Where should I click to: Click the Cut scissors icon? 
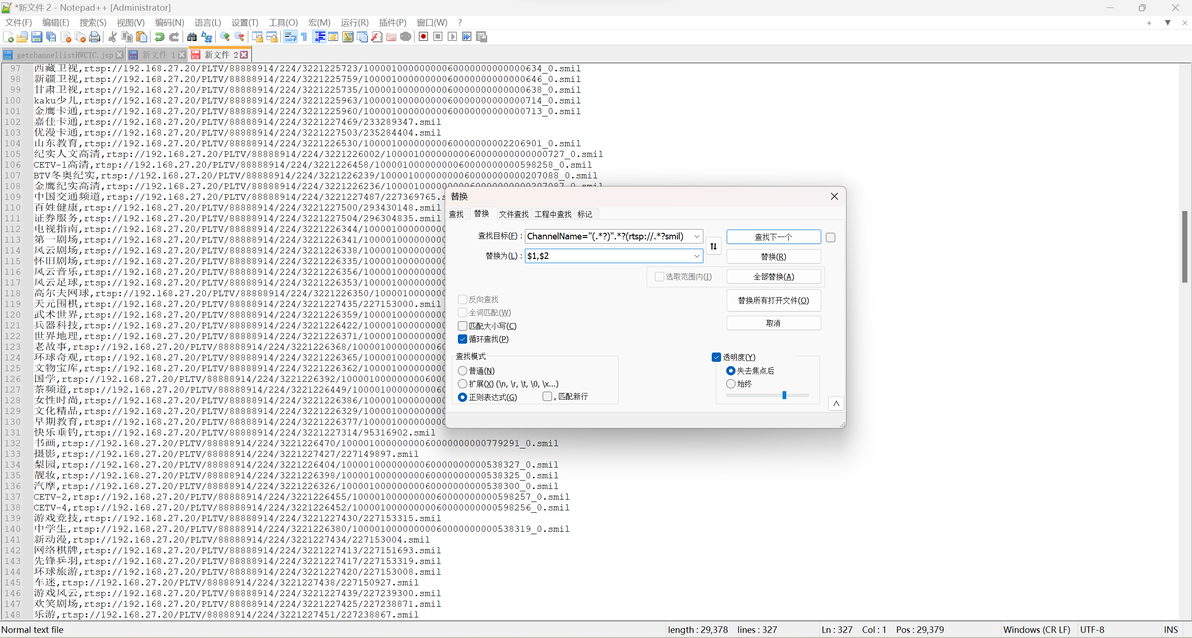tap(112, 37)
